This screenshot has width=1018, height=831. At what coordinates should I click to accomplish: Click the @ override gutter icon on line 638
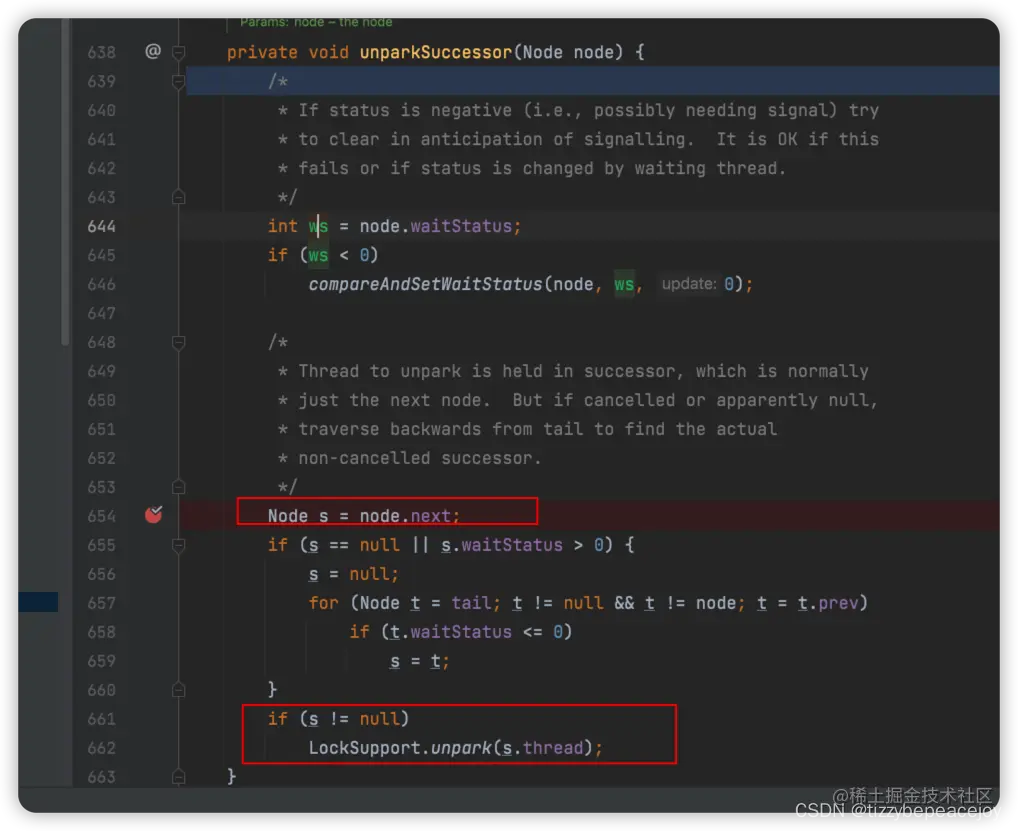tap(153, 51)
